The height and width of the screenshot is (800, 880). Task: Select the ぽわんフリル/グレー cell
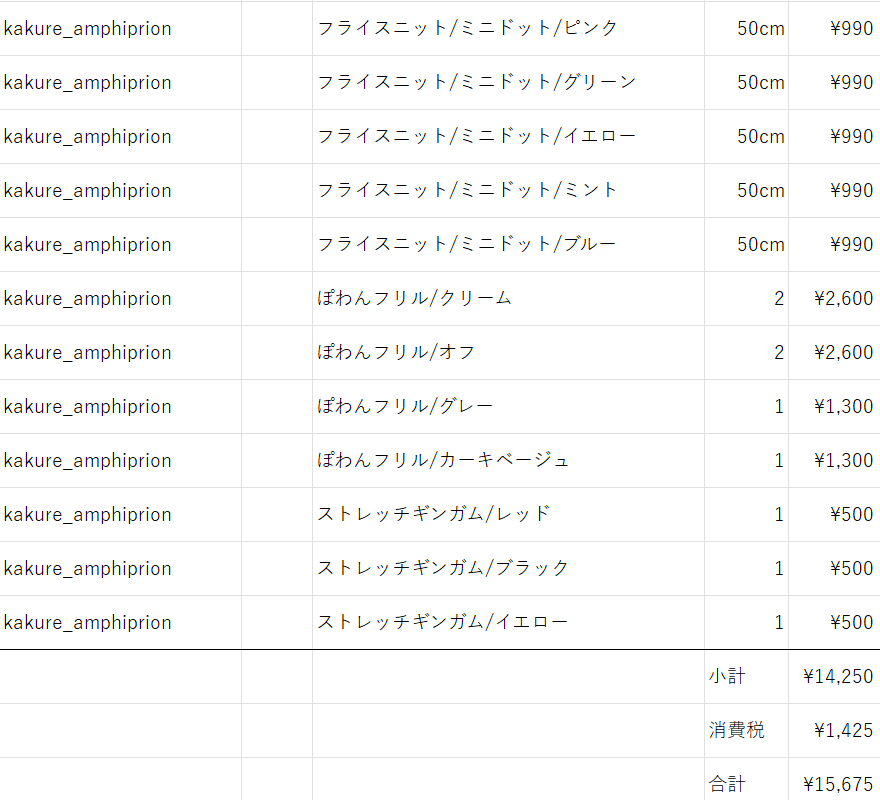point(508,406)
